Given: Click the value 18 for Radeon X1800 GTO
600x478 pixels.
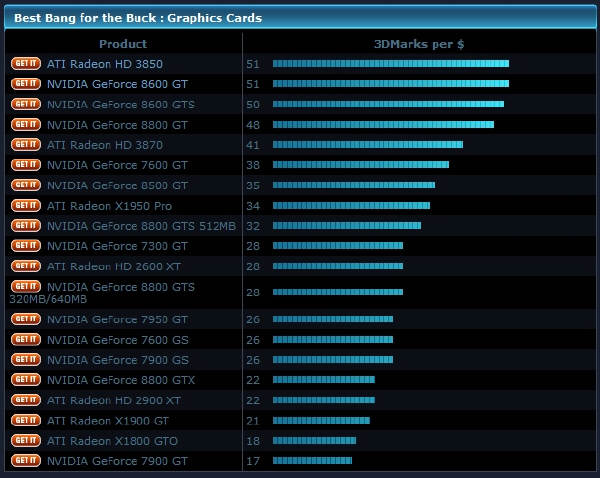Looking at the screenshot, I should coord(253,441).
